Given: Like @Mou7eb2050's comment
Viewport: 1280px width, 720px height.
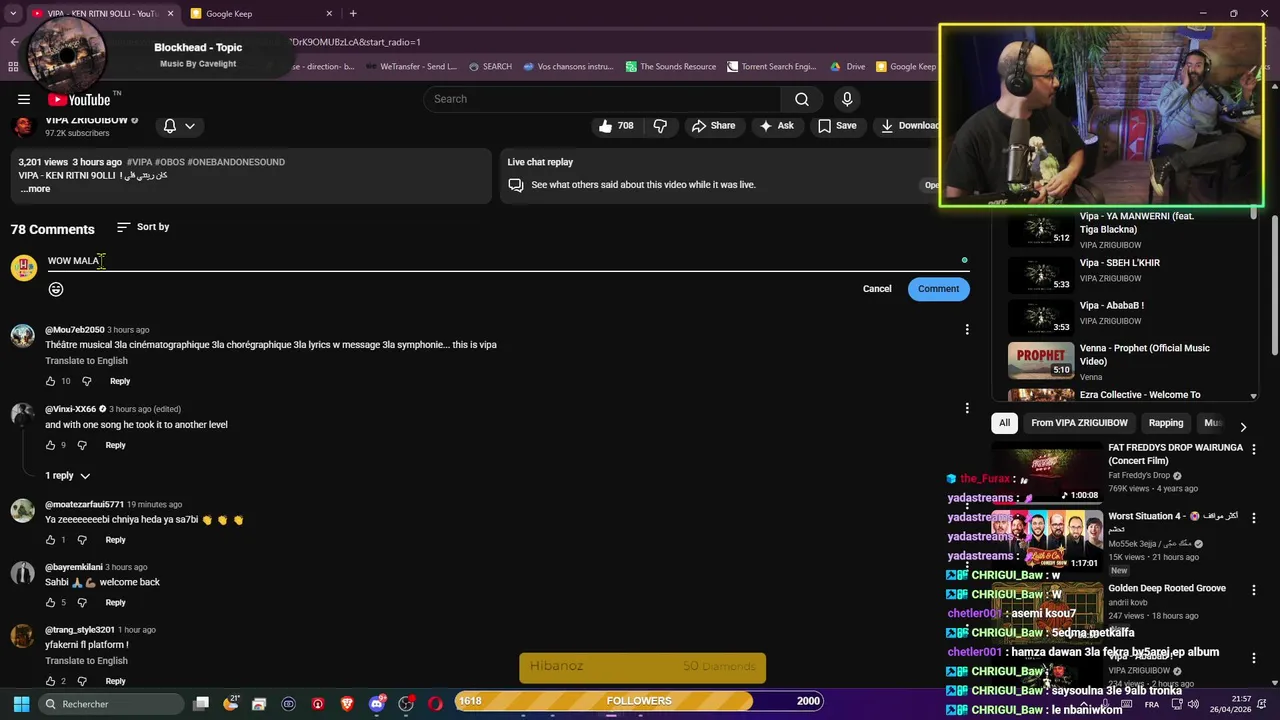Looking at the screenshot, I should click(50, 381).
